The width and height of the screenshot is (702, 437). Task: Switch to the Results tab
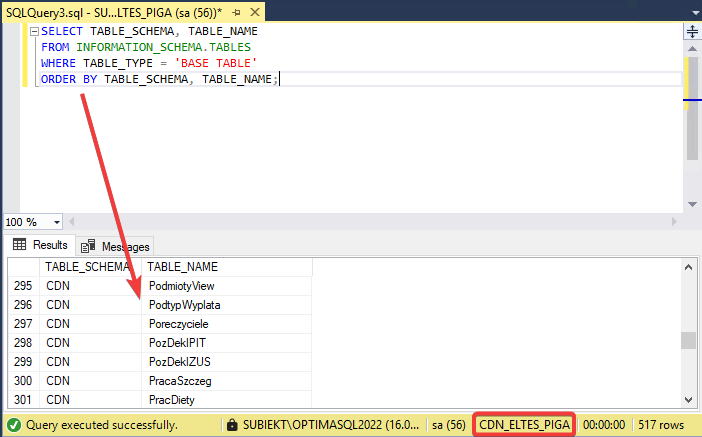tap(40, 245)
